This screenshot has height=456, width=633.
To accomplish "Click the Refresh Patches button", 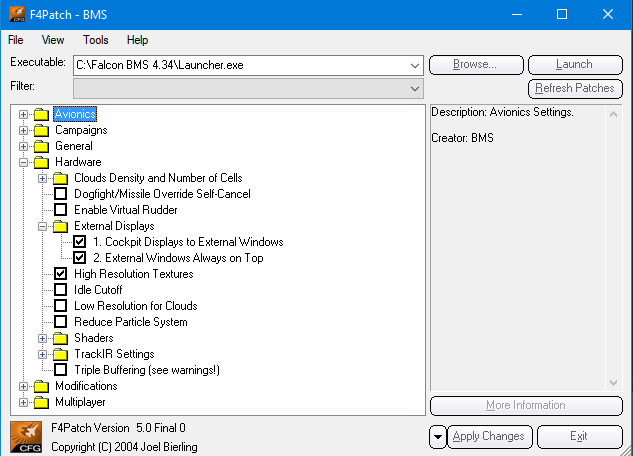I will tap(574, 89).
